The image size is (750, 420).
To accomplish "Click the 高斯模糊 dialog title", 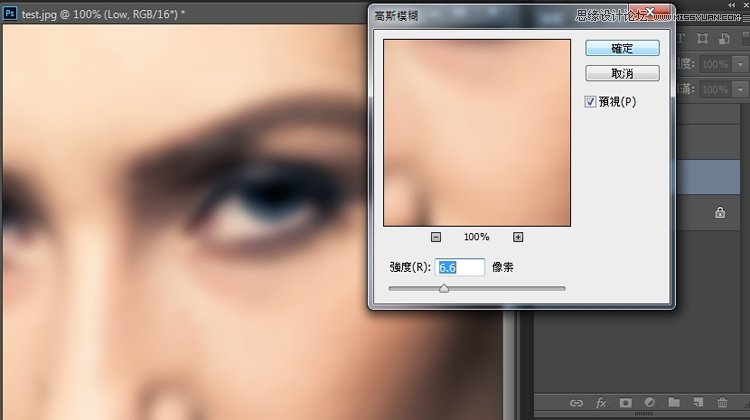I will tap(397, 16).
